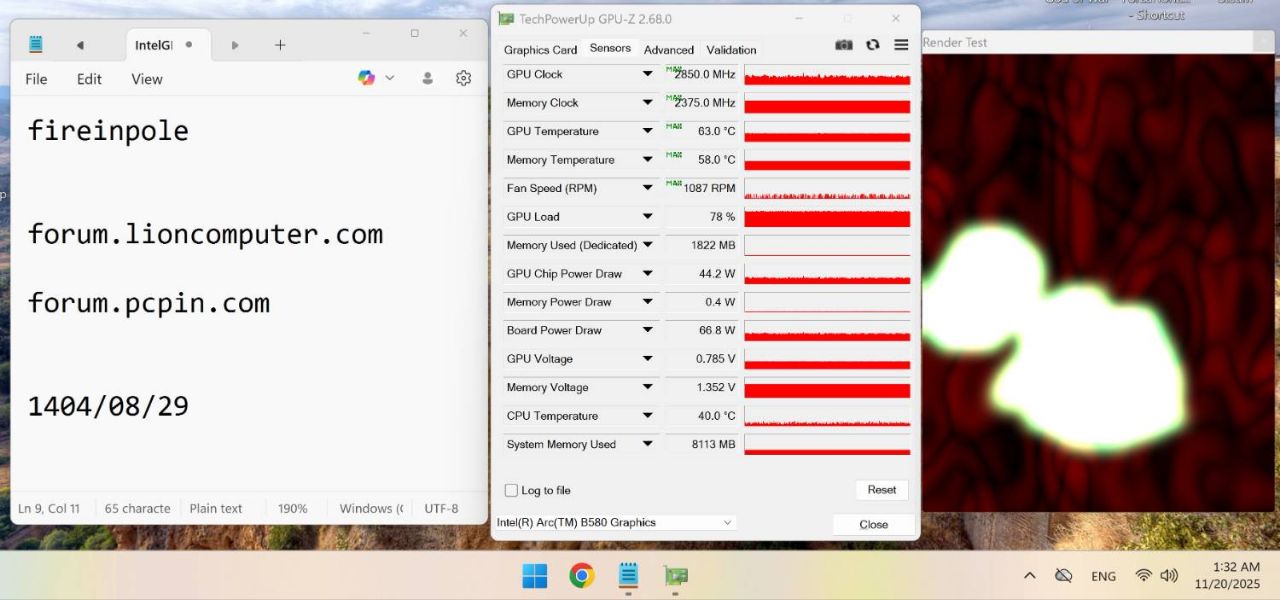Expand CPU Temperature sensor dropdown
Image resolution: width=1280 pixels, height=600 pixels.
click(x=648, y=416)
